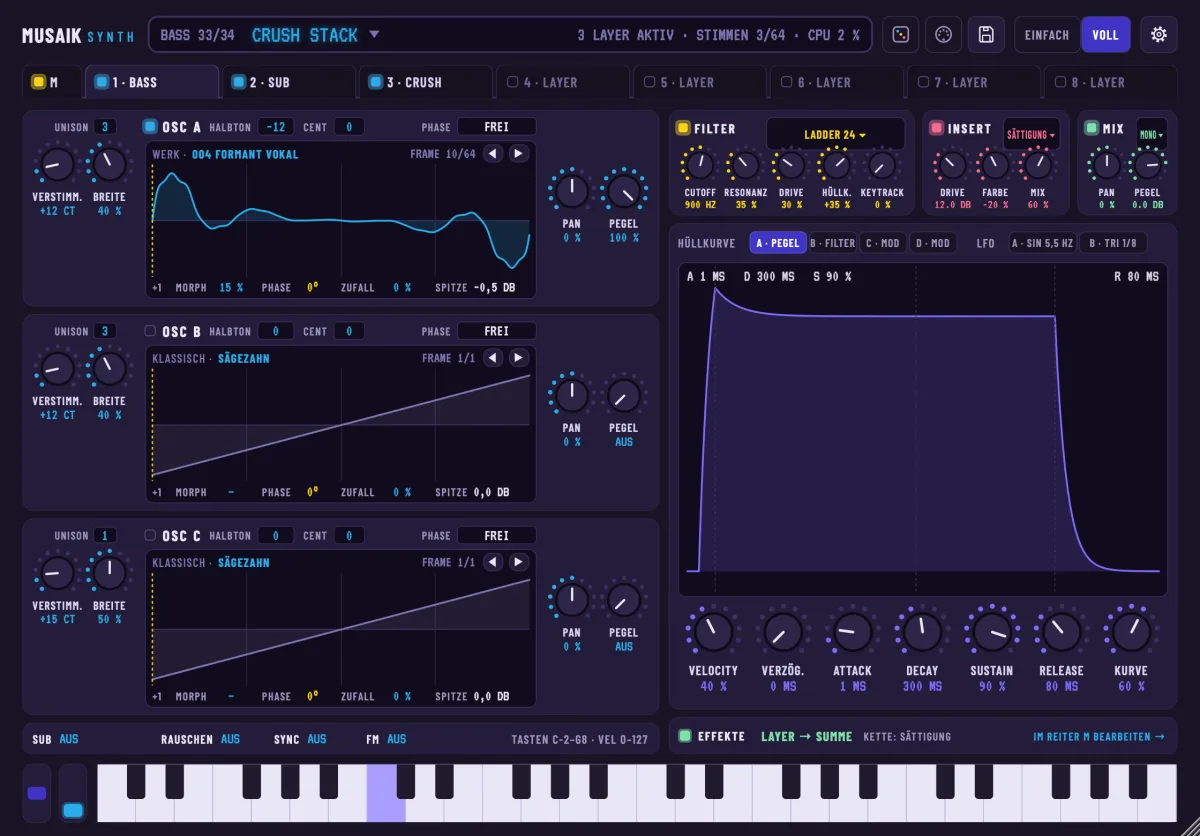
Task: Enable the OSC B checkbox
Action: pos(150,331)
